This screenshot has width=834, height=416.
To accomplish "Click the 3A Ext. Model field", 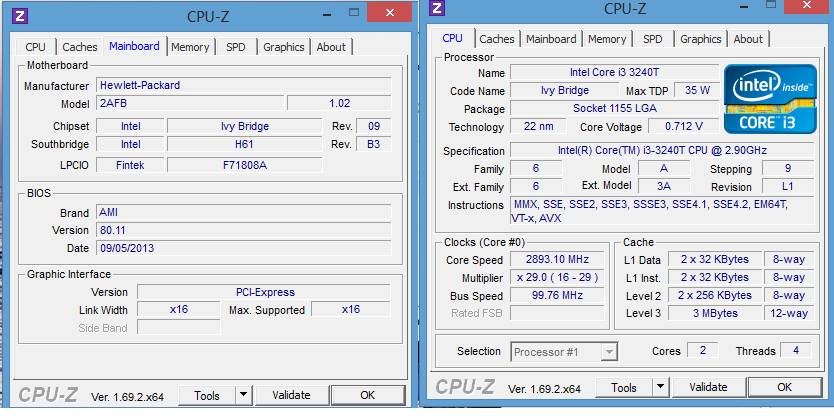I will point(663,186).
